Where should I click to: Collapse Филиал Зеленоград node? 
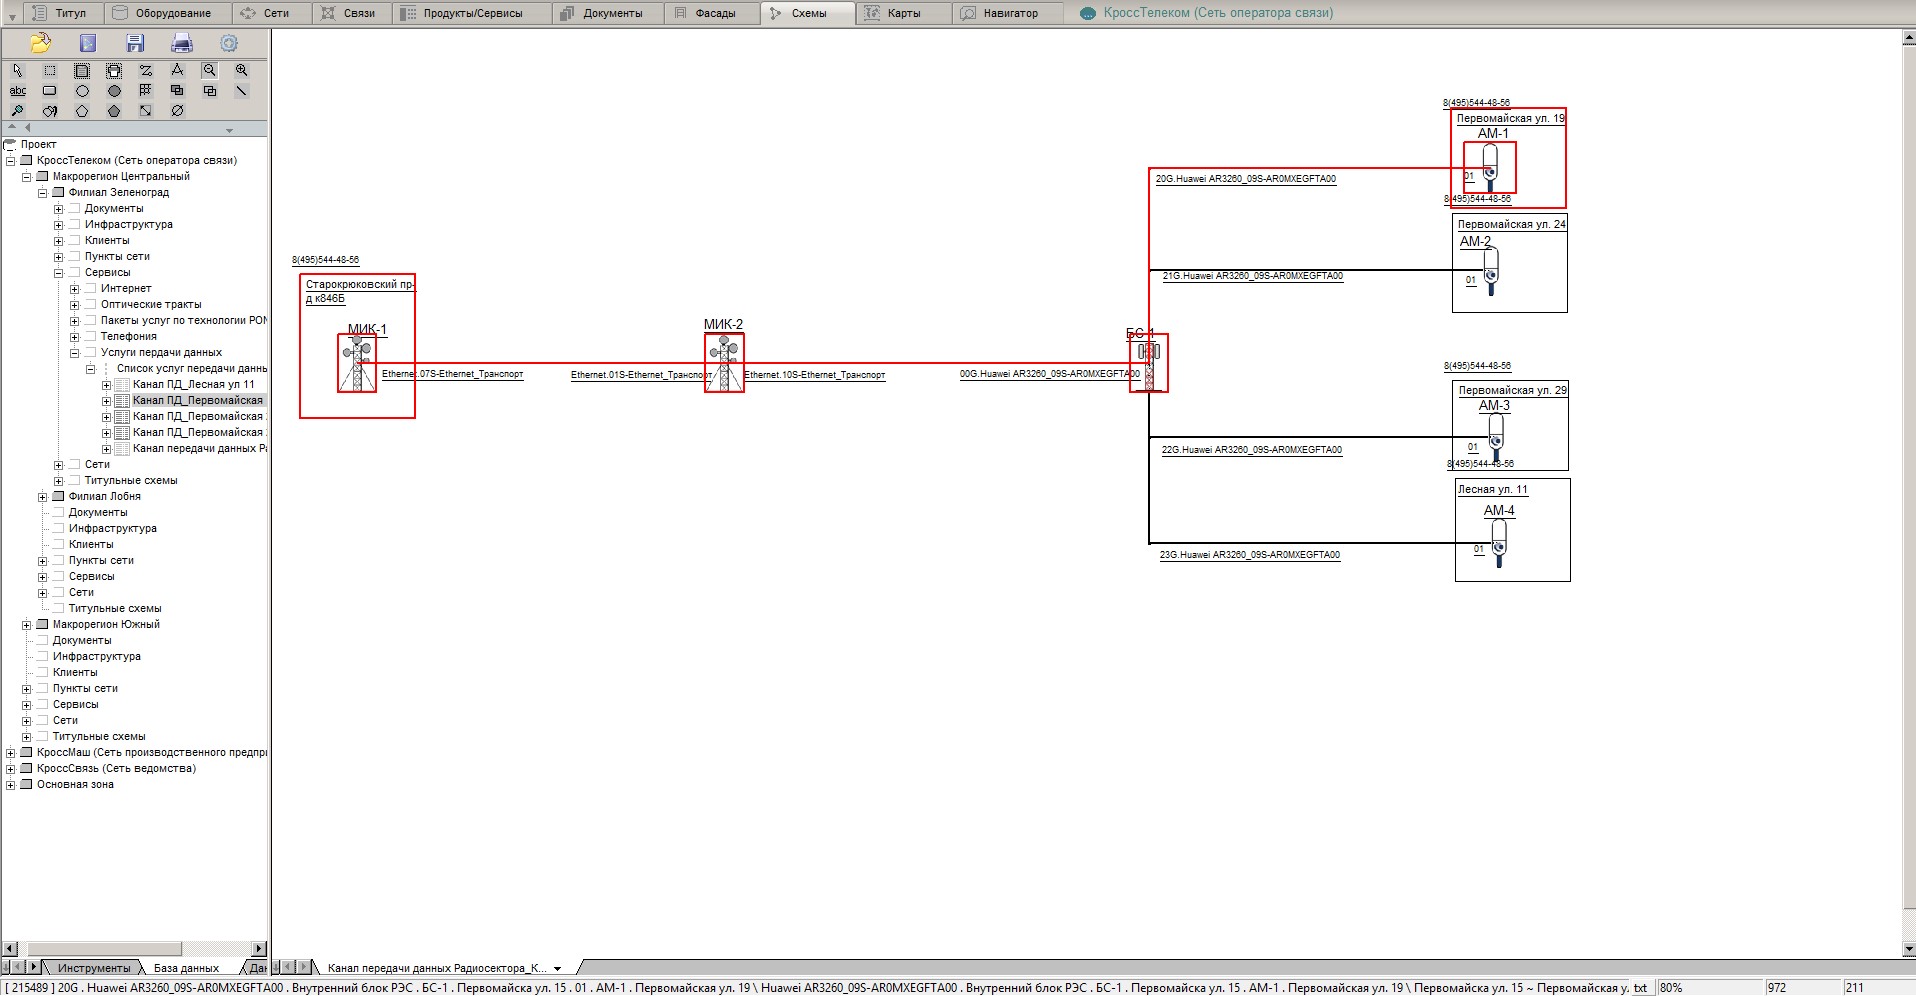[x=43, y=193]
